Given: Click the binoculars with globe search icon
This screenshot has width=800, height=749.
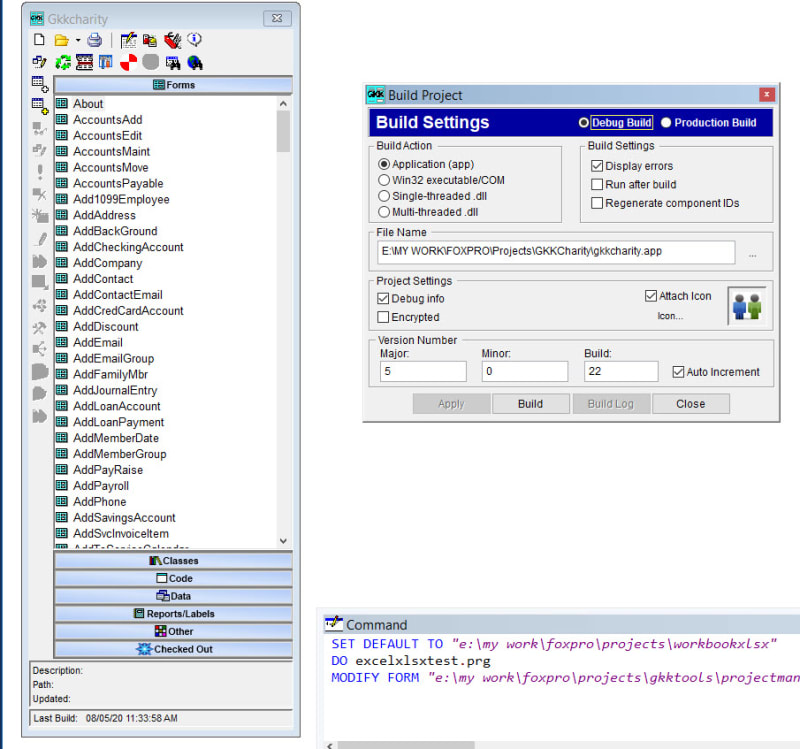Looking at the screenshot, I should coord(195,62).
